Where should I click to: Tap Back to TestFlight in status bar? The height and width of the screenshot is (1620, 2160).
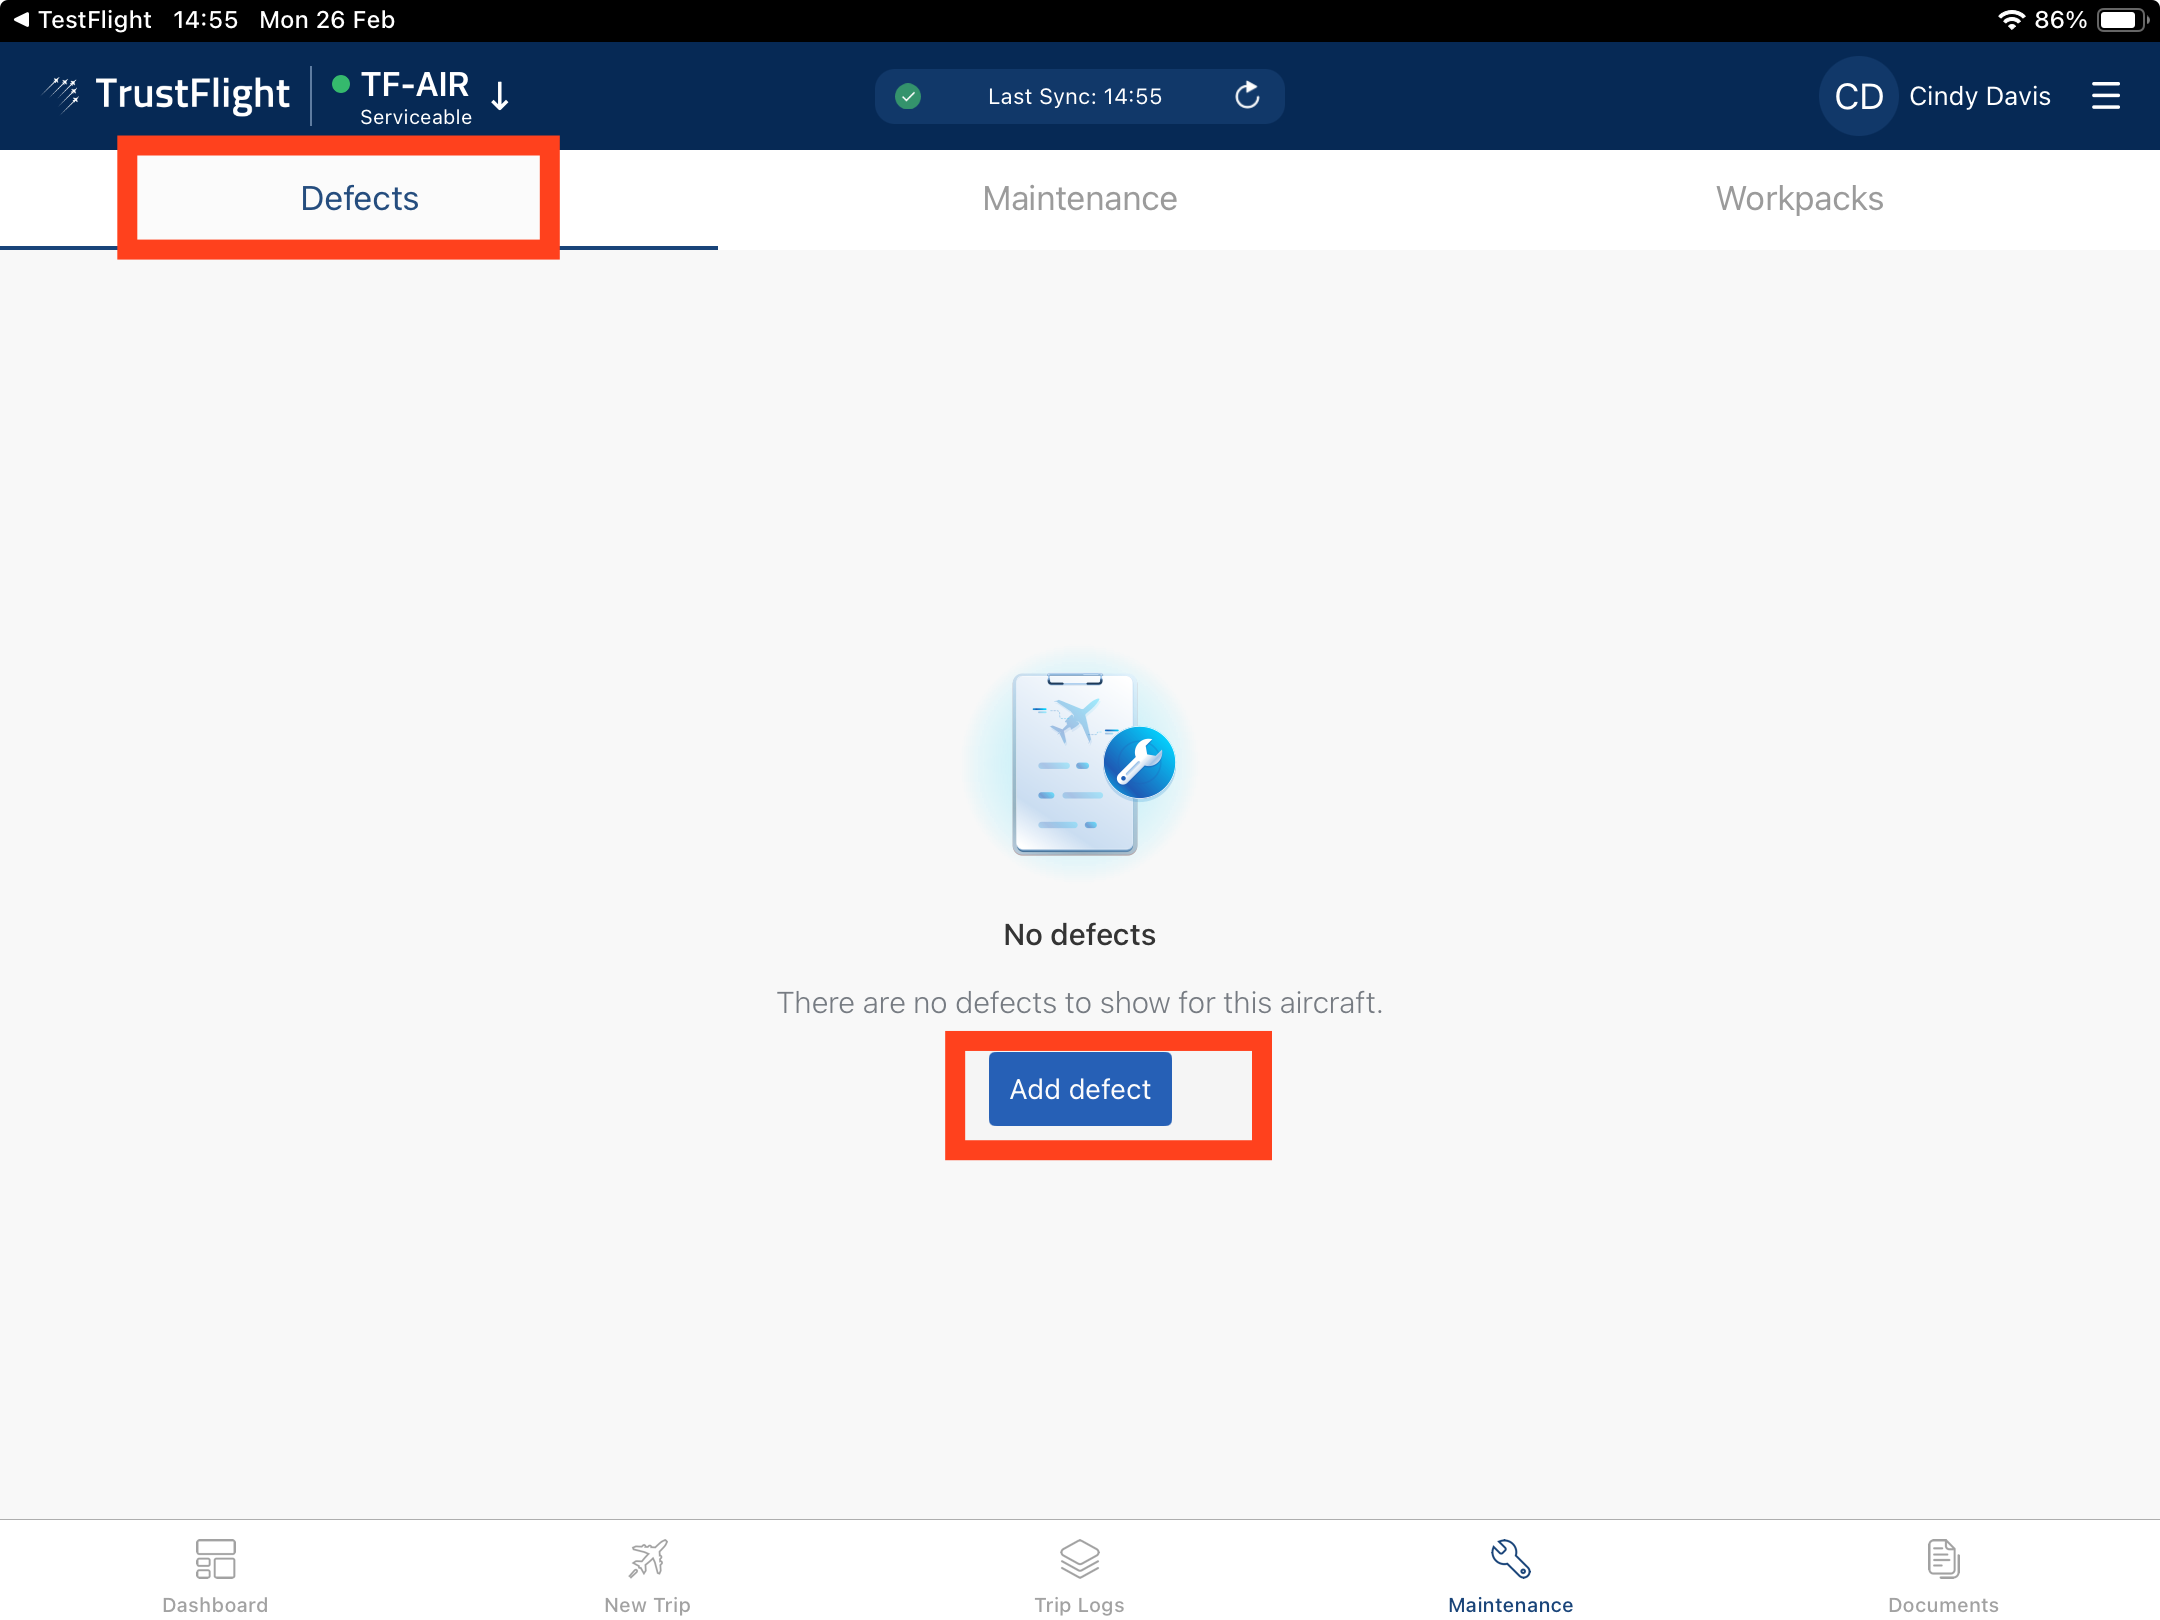click(82, 20)
